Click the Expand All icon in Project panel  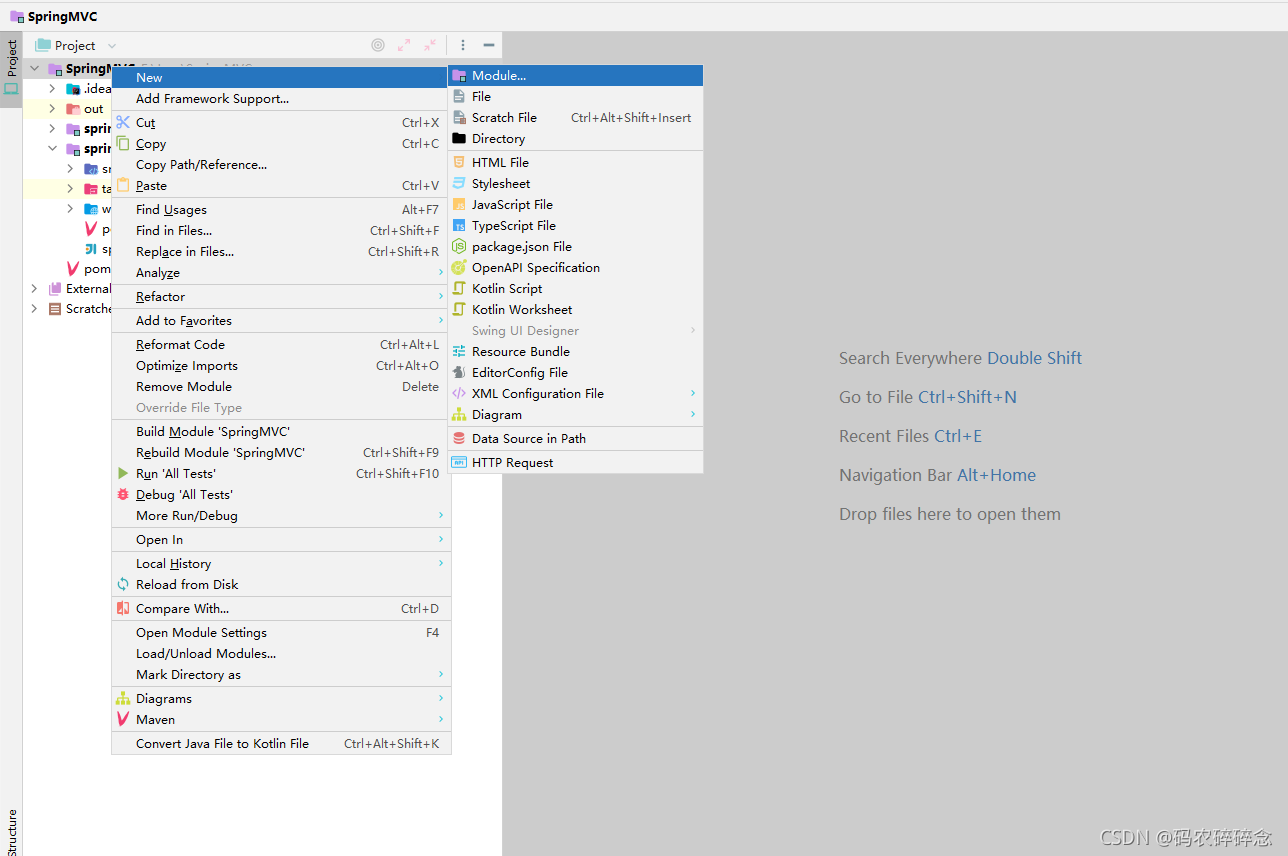404,45
